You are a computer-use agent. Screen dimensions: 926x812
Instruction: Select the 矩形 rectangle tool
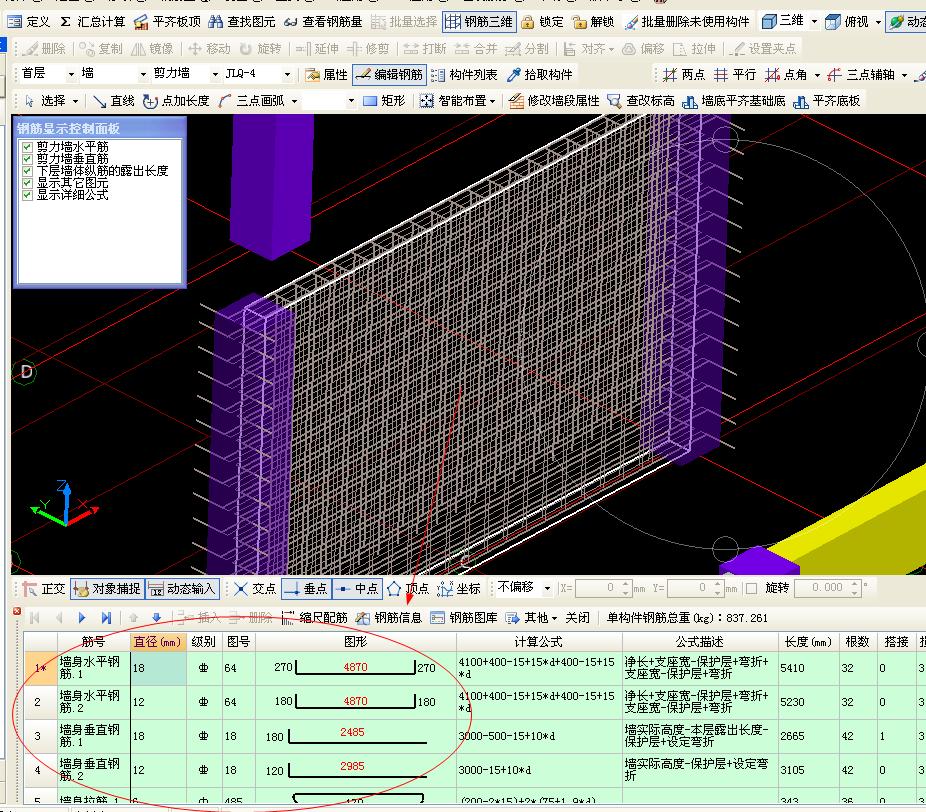(x=384, y=101)
